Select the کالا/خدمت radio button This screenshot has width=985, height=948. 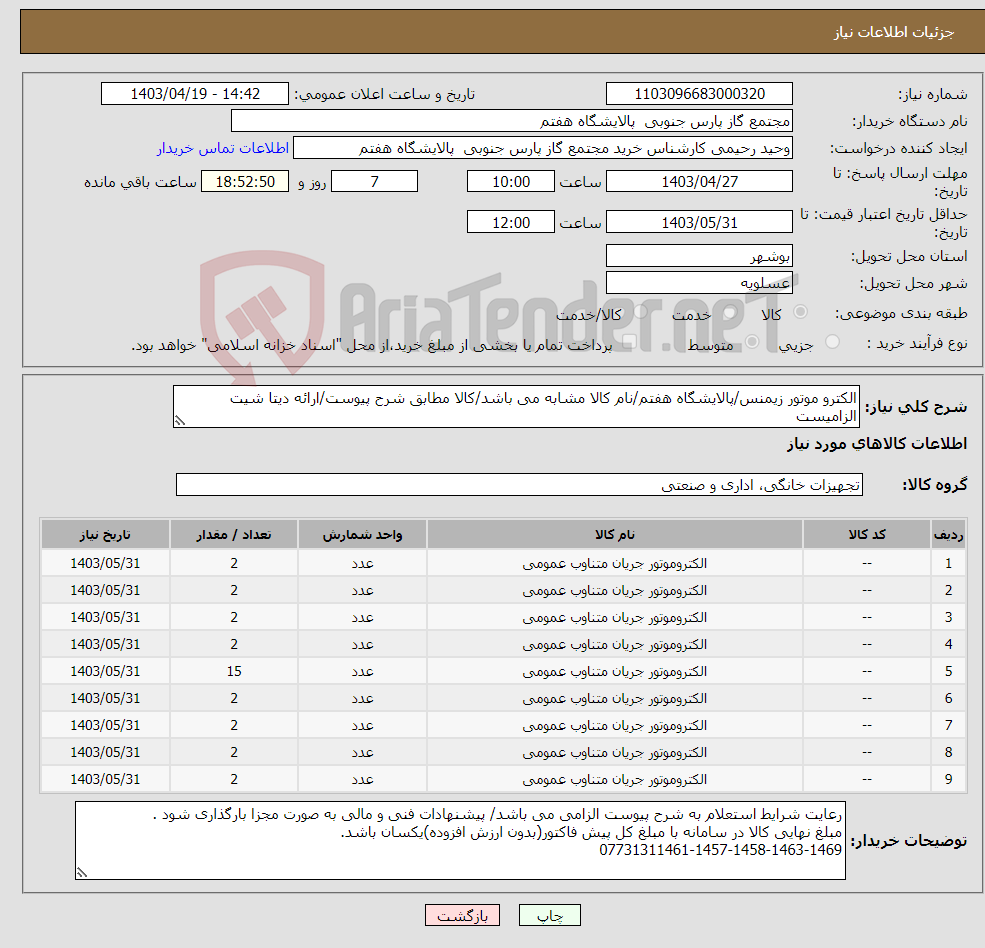640,312
